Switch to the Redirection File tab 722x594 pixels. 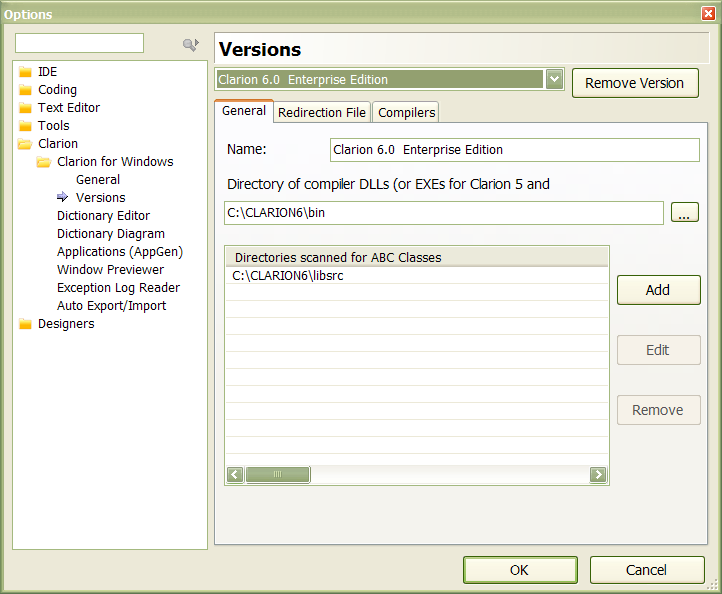pyautogui.click(x=322, y=113)
